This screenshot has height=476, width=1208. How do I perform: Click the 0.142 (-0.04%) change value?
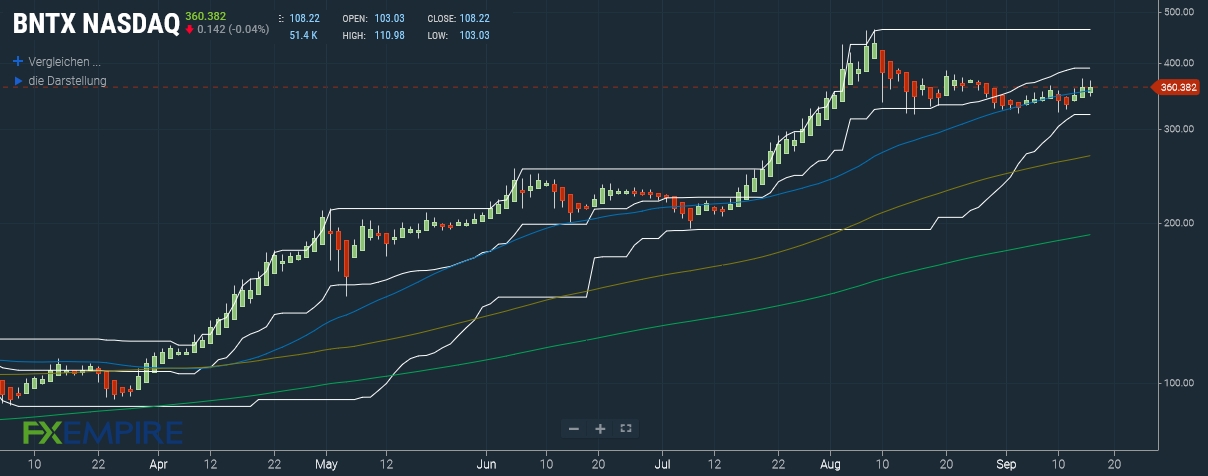click(233, 29)
